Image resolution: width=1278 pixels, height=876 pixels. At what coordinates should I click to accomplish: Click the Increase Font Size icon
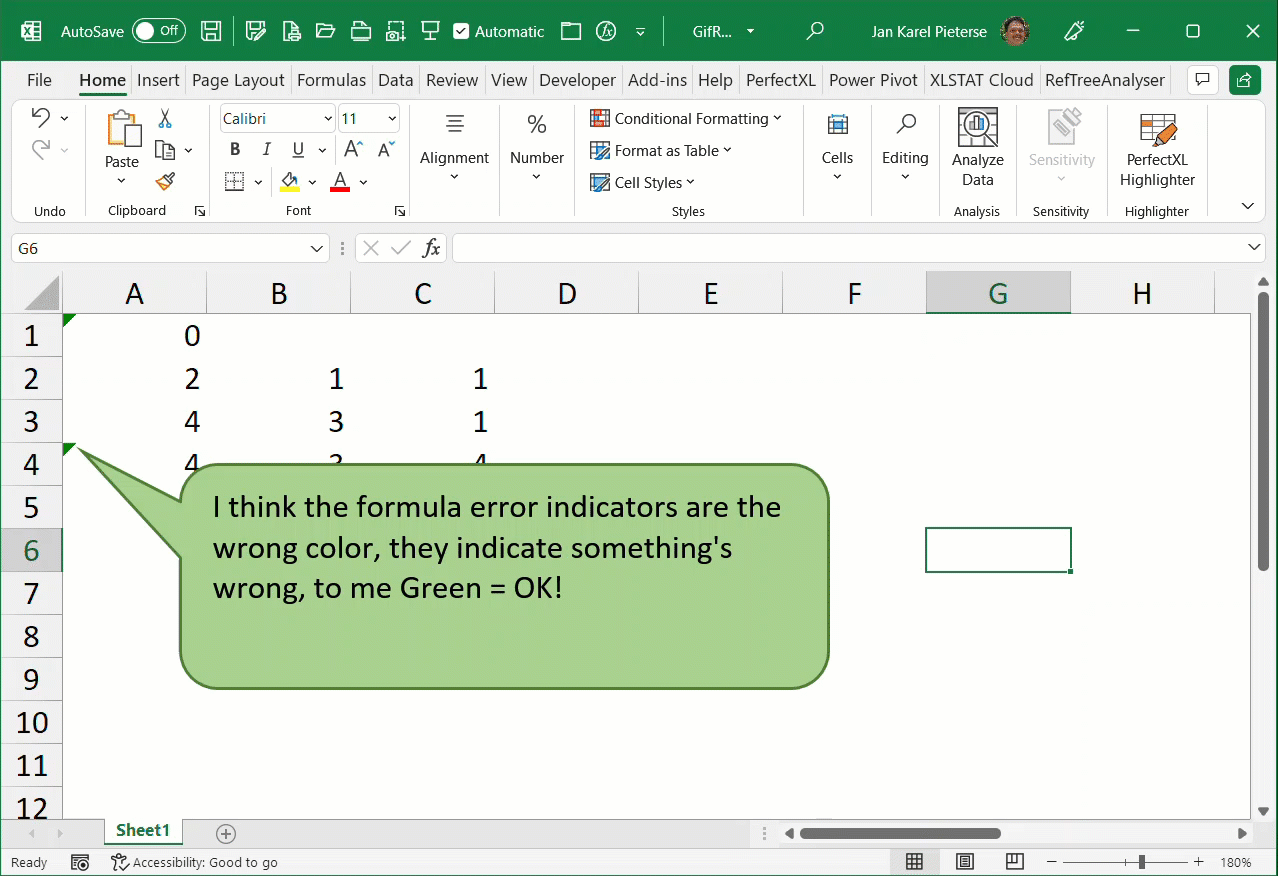tap(351, 148)
